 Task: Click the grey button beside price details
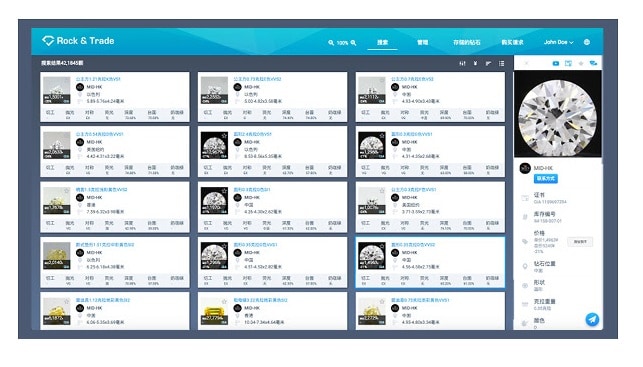(580, 242)
